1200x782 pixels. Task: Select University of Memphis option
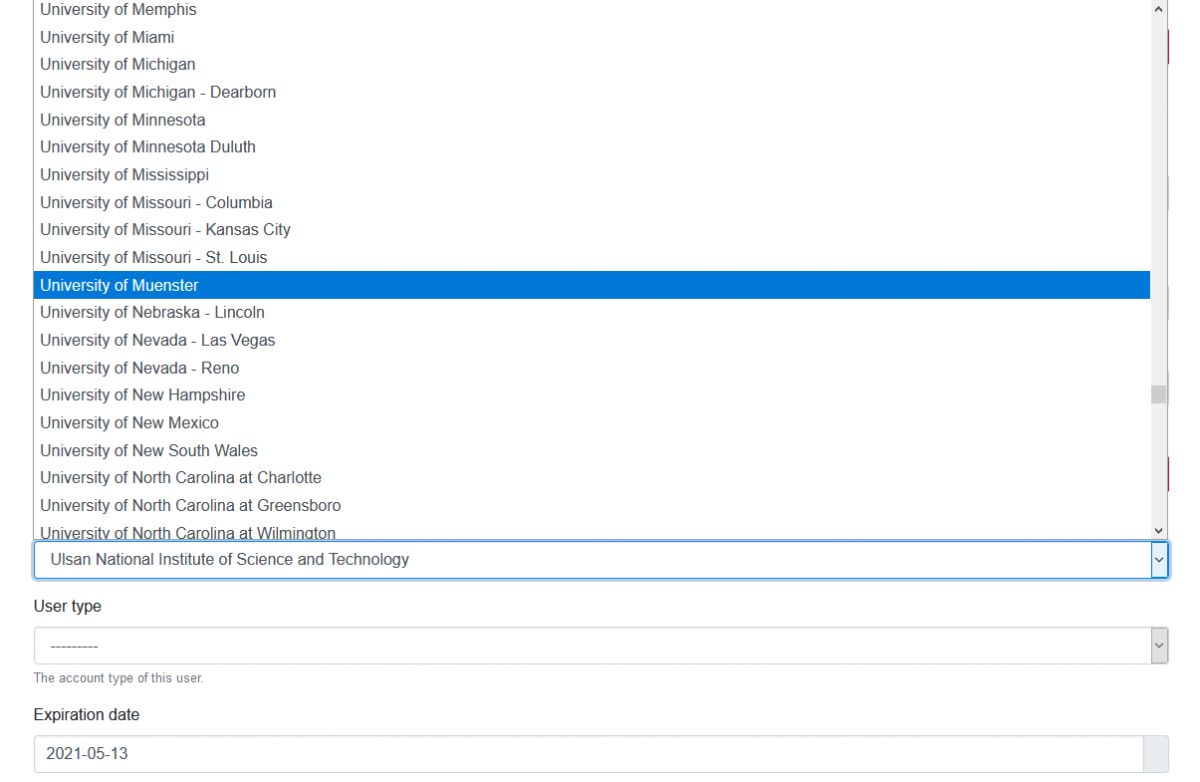tap(592, 10)
